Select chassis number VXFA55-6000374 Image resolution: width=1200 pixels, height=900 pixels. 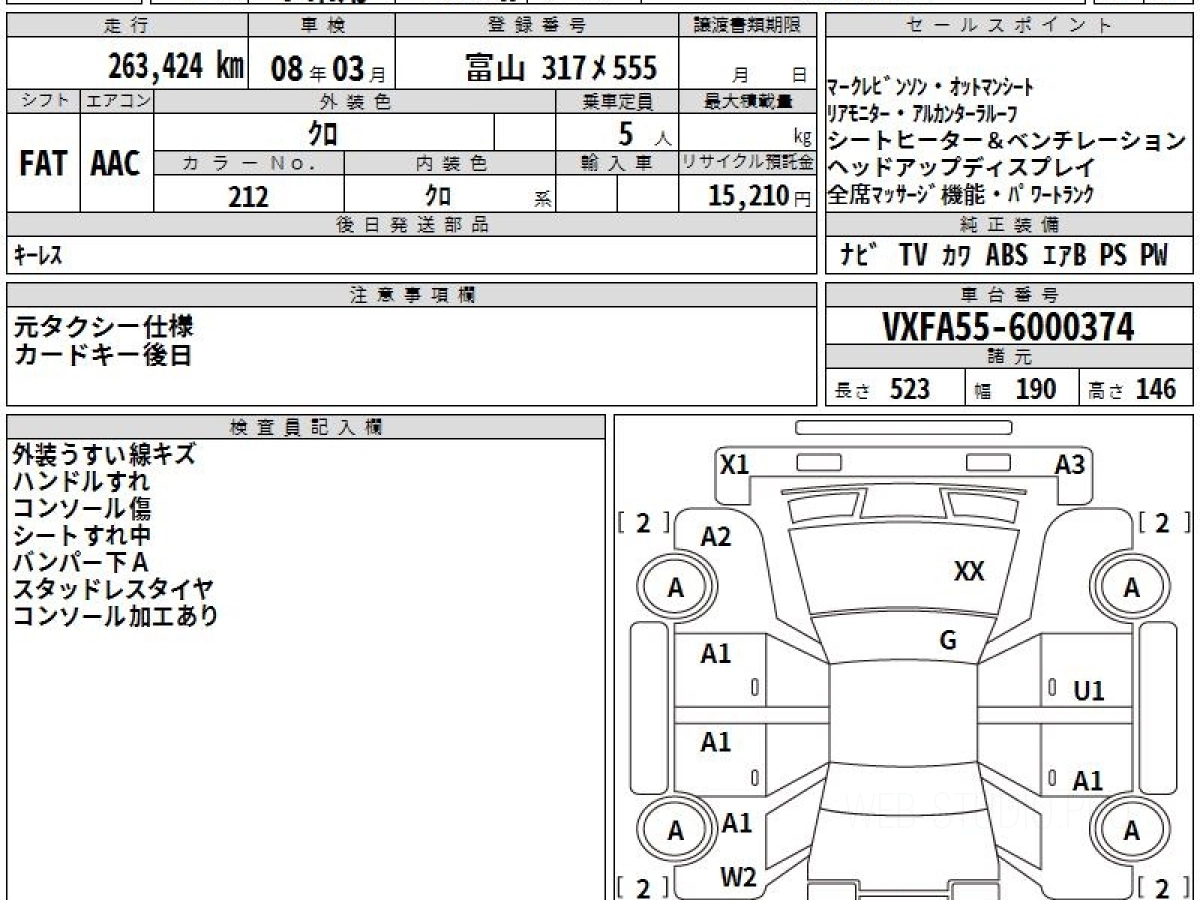point(1008,326)
